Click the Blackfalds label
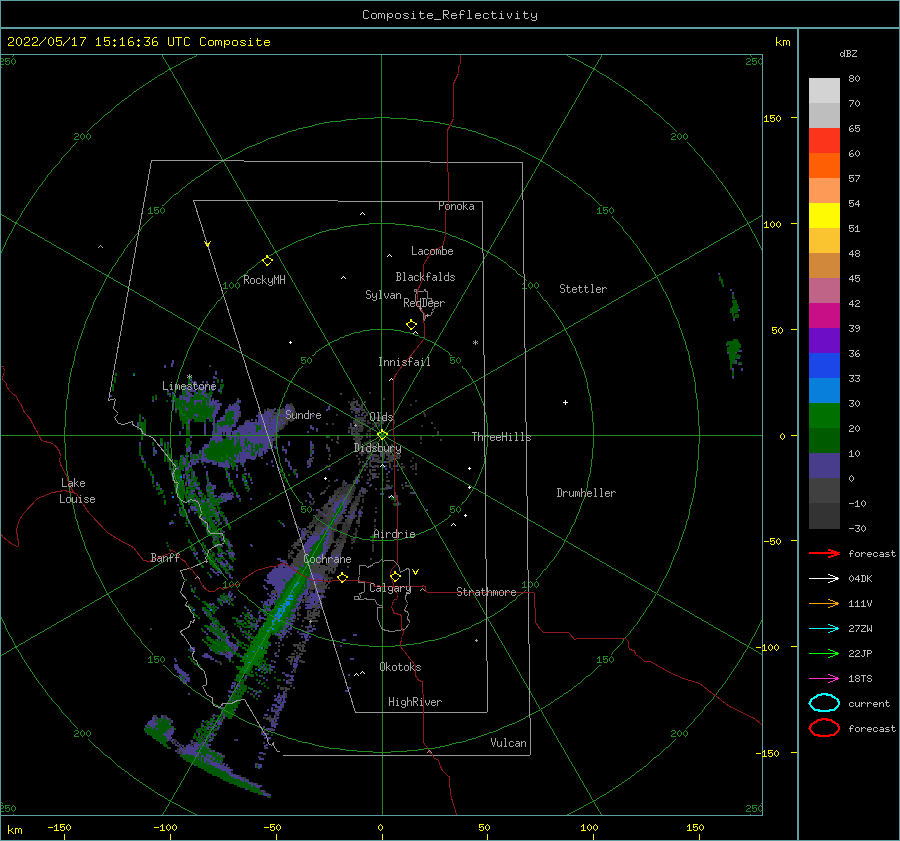The image size is (900, 841). click(x=425, y=277)
